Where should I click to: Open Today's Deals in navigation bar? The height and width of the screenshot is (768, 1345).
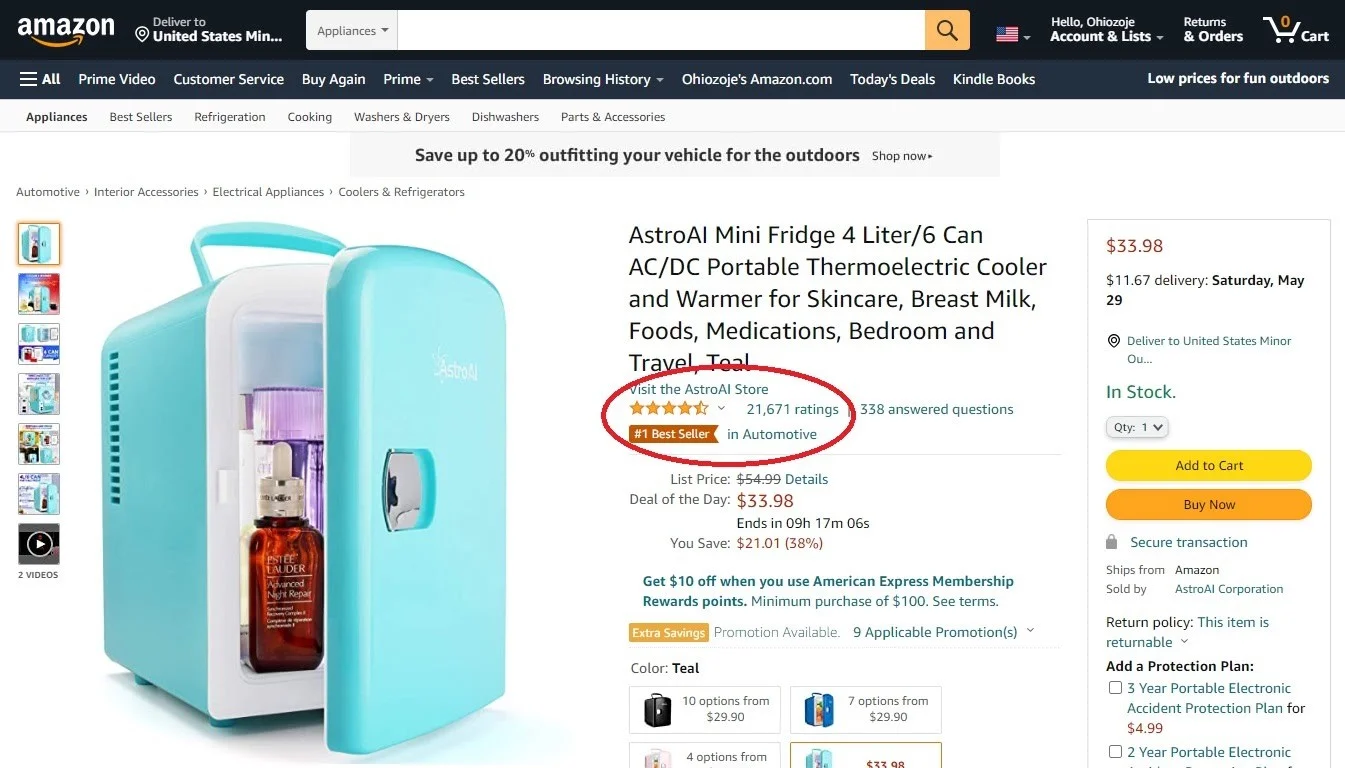point(892,79)
